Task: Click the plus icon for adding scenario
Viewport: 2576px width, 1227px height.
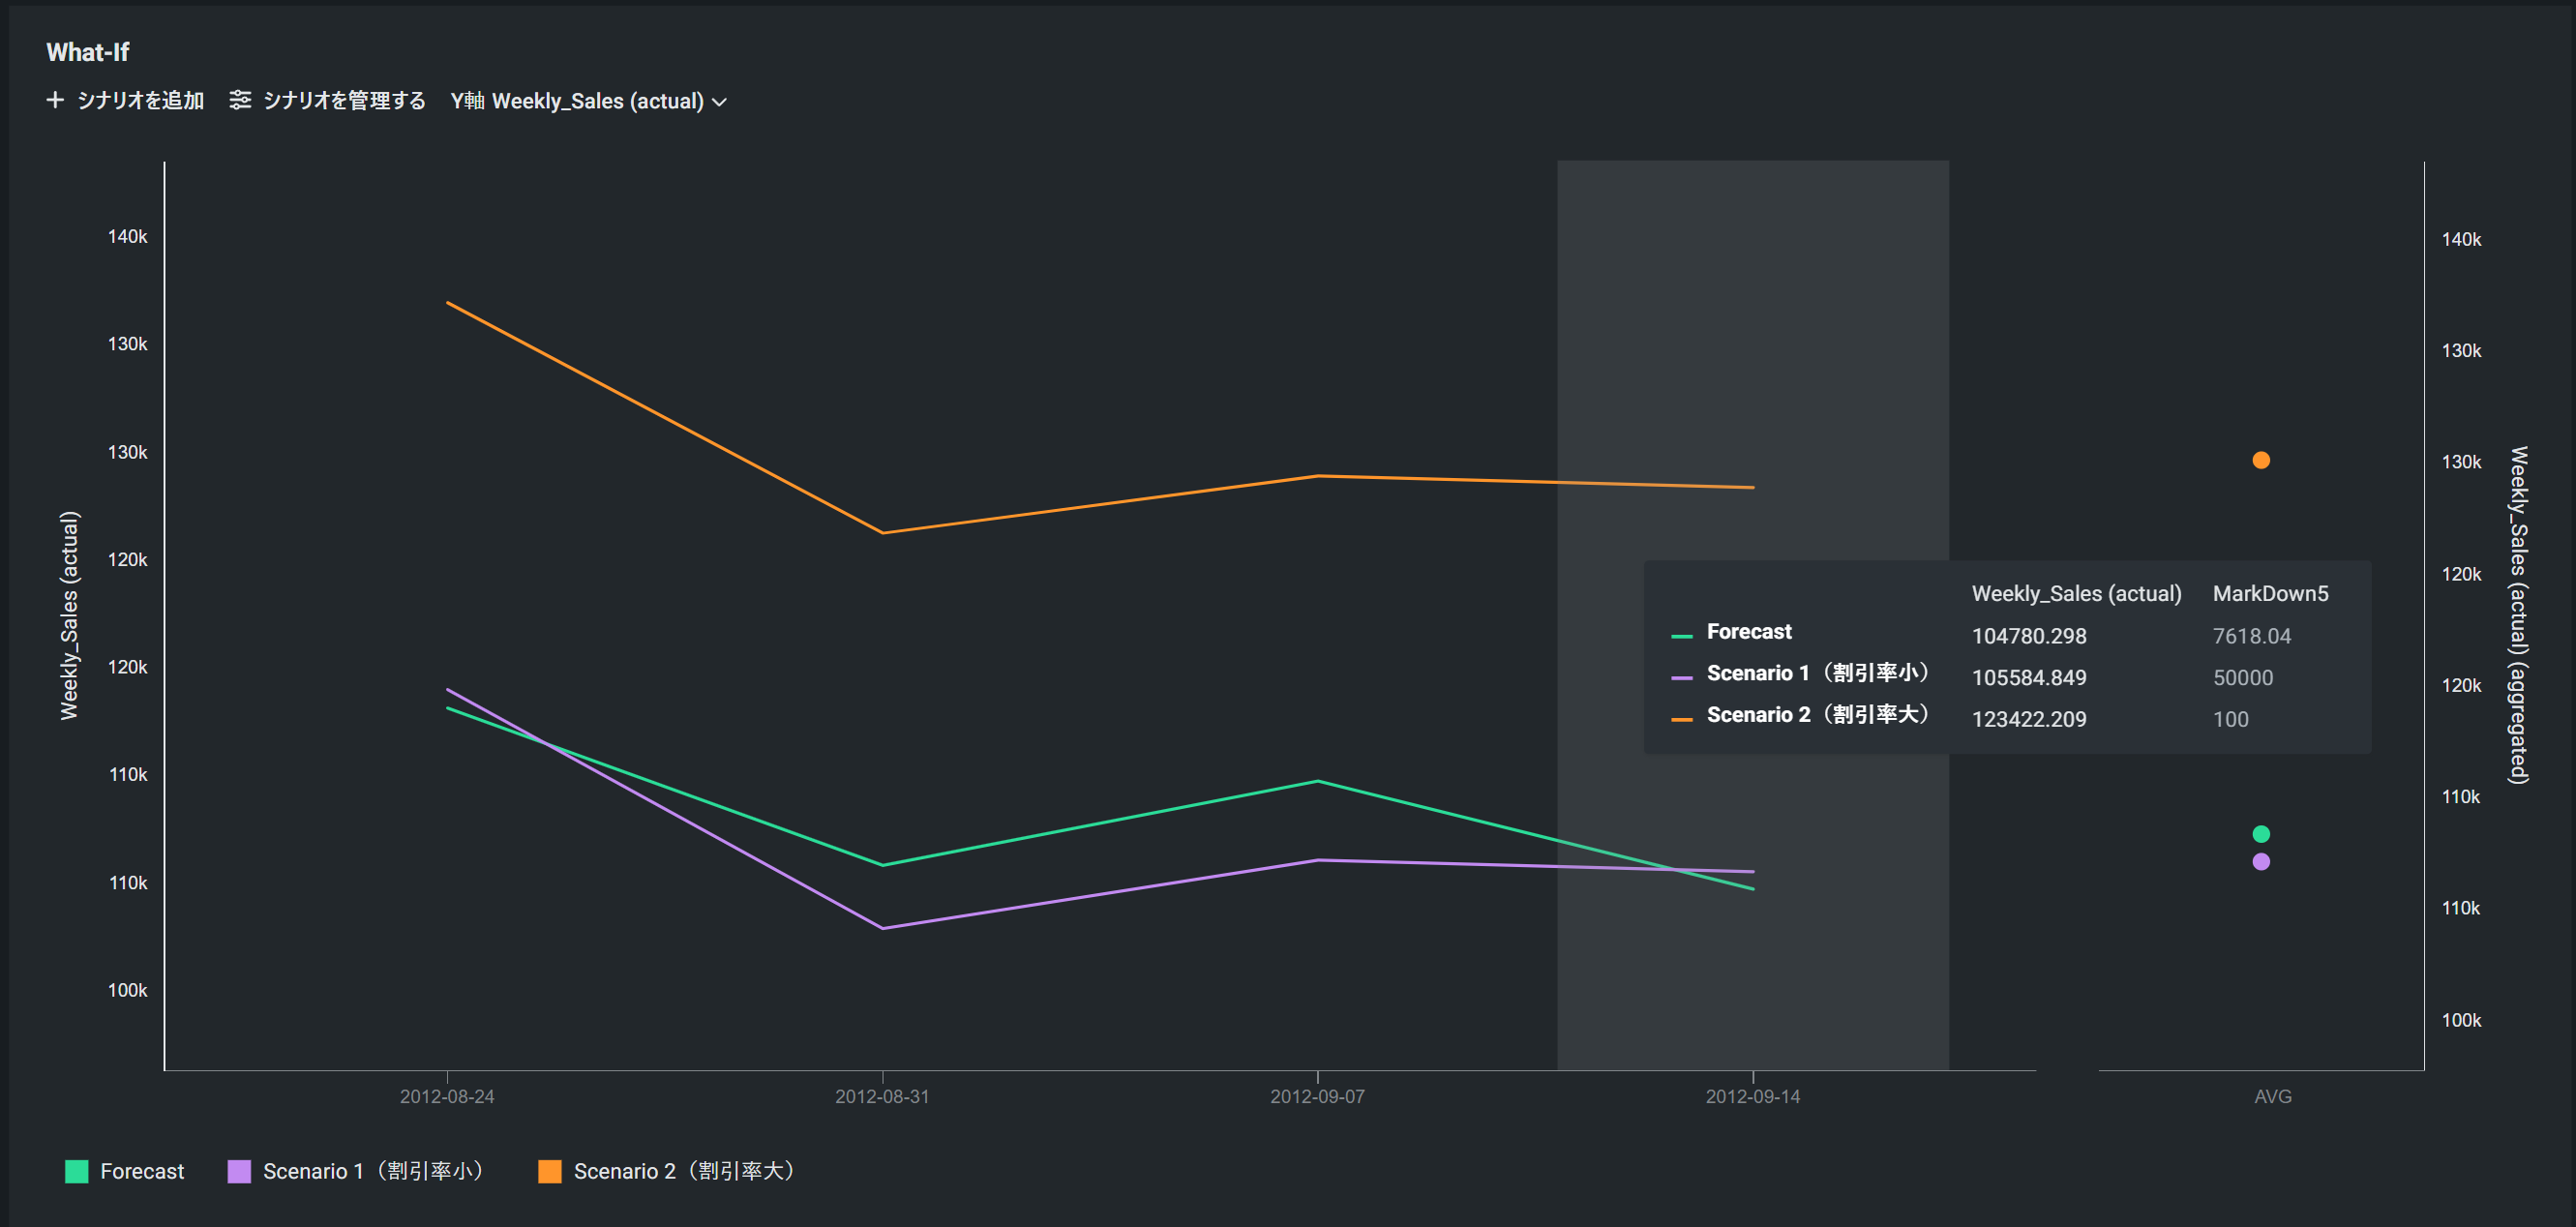Action: (x=55, y=100)
